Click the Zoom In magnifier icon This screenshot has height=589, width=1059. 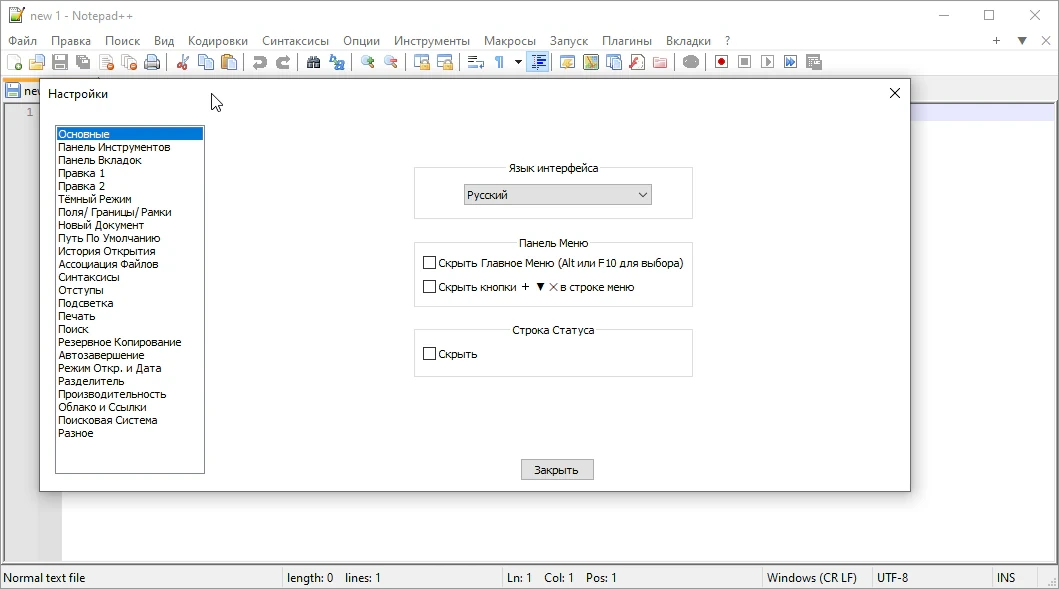click(x=367, y=62)
